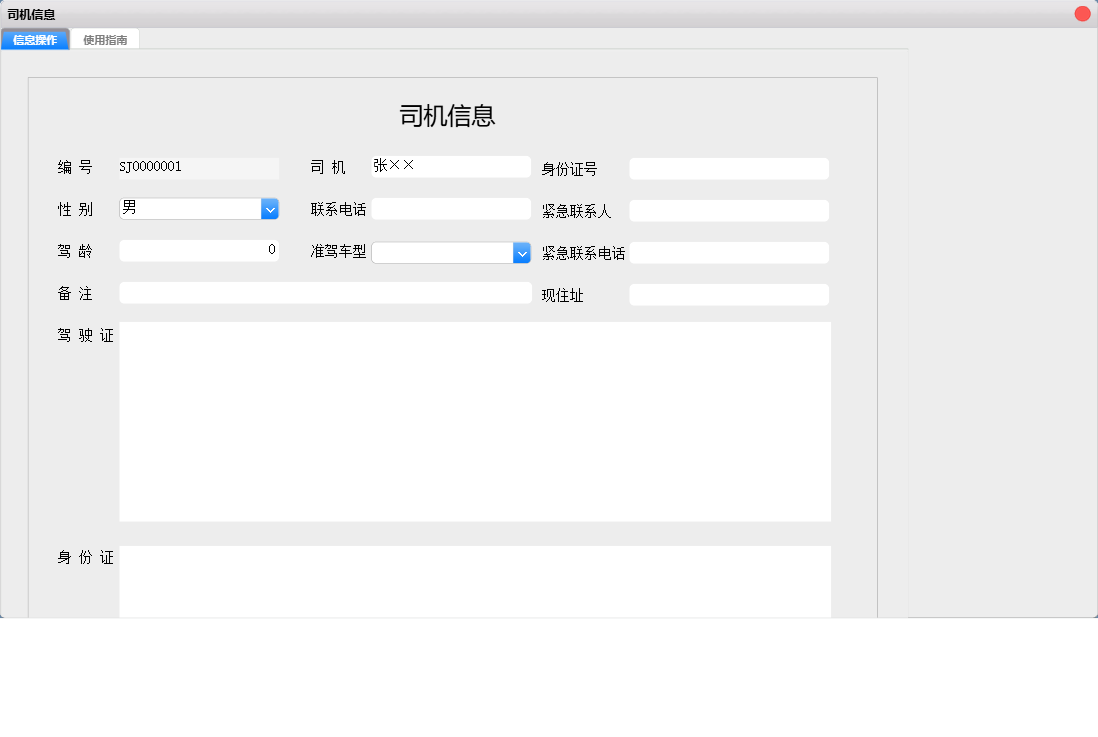Click the 司机 name input field
This screenshot has height=737, width=1098.
[x=451, y=167]
